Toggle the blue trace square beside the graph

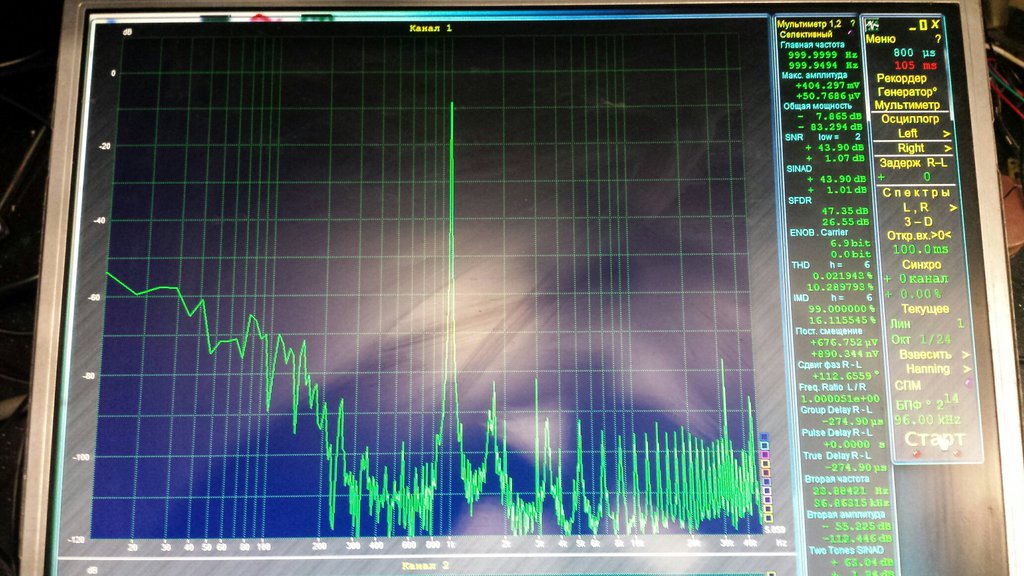coord(764,437)
